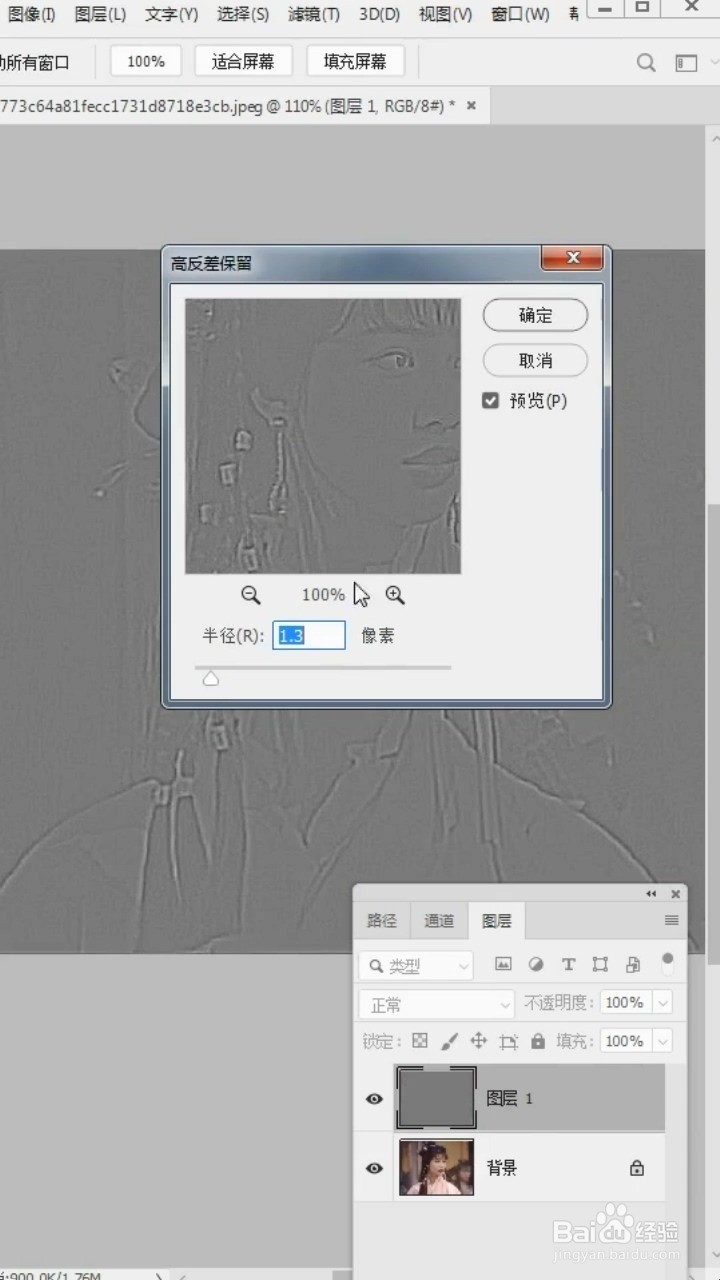720x1280 pixels.
Task: Open the 图像 menu
Action: coord(31,14)
